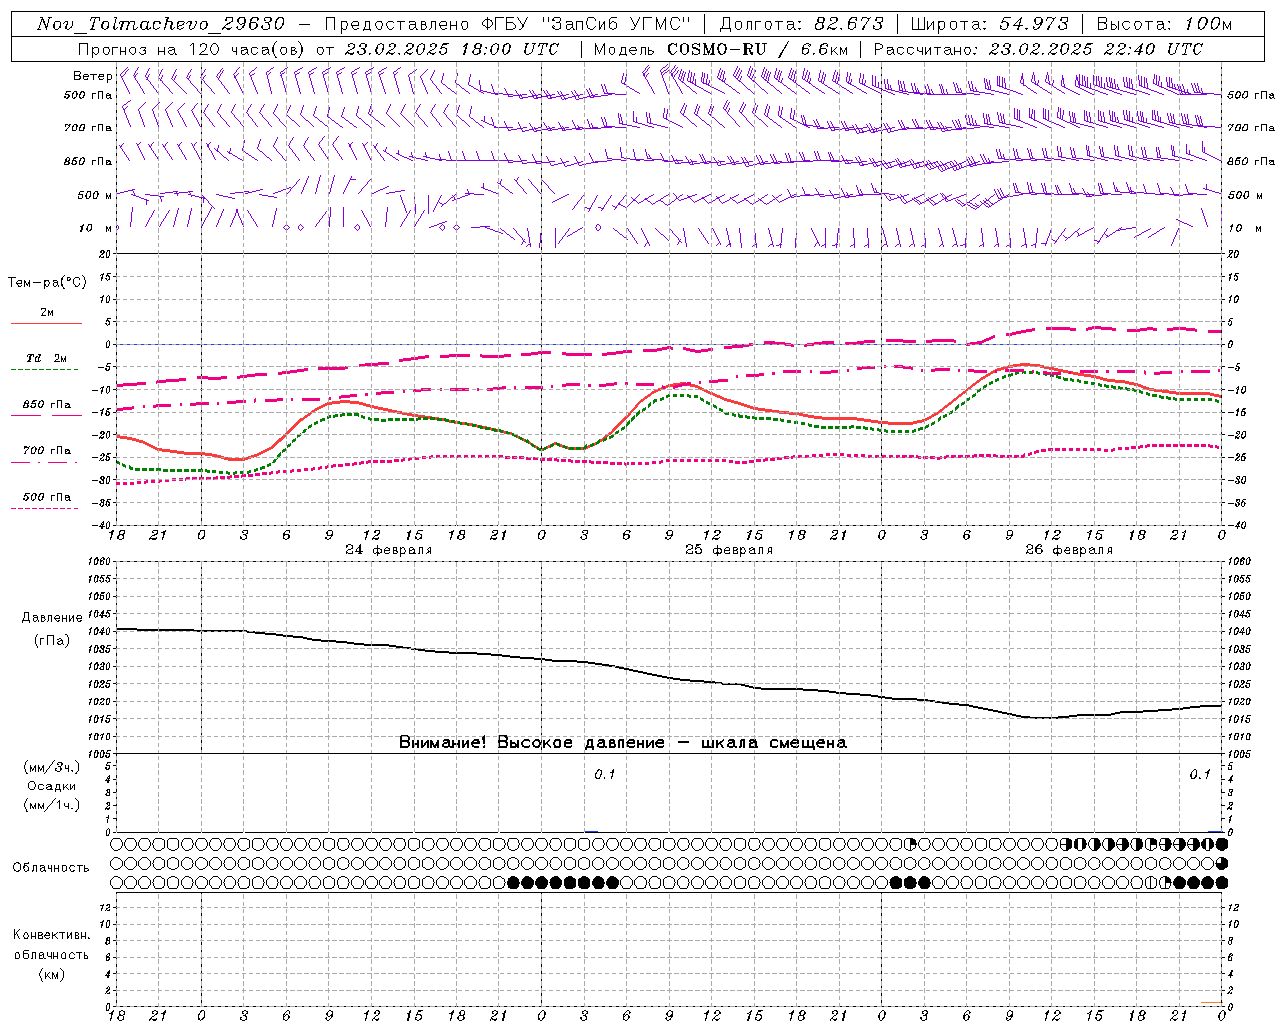This screenshot has height=1024, width=1280.
Task: Click the line sample under the '2м' legend entry
Action: [46, 323]
